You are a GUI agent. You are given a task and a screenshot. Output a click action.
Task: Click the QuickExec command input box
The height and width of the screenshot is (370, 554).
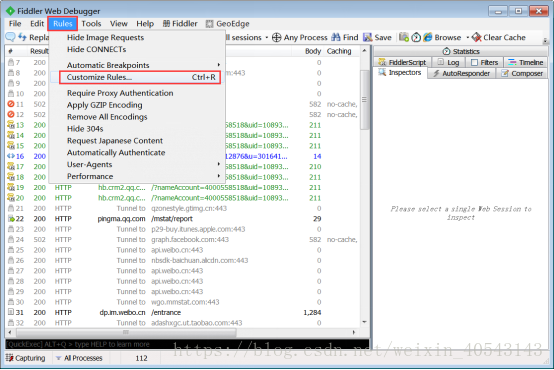pos(187,344)
